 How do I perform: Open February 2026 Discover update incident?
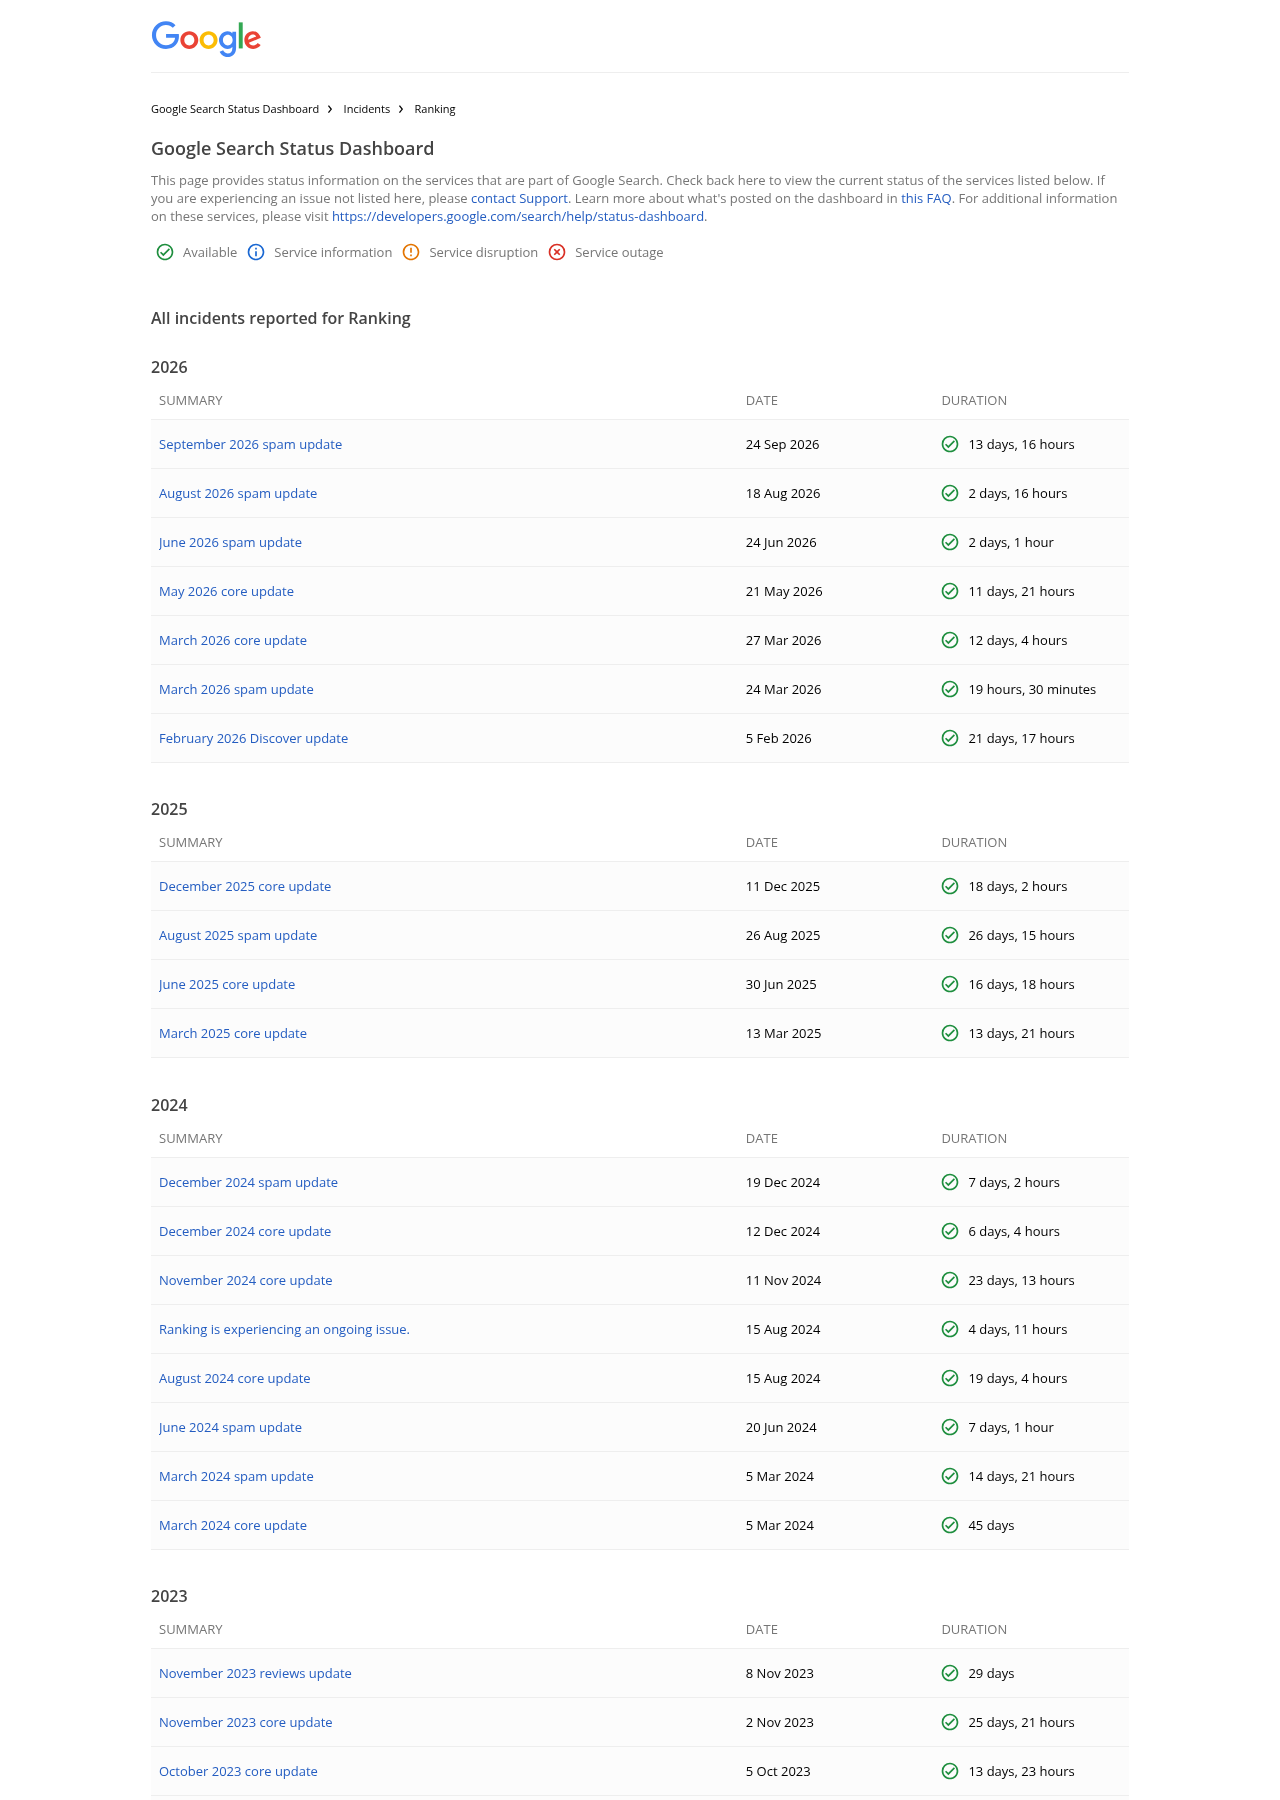click(253, 738)
